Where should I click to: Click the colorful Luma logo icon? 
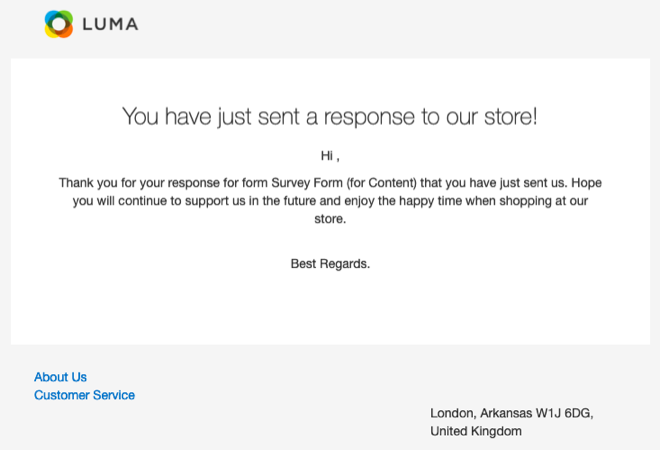coord(59,24)
